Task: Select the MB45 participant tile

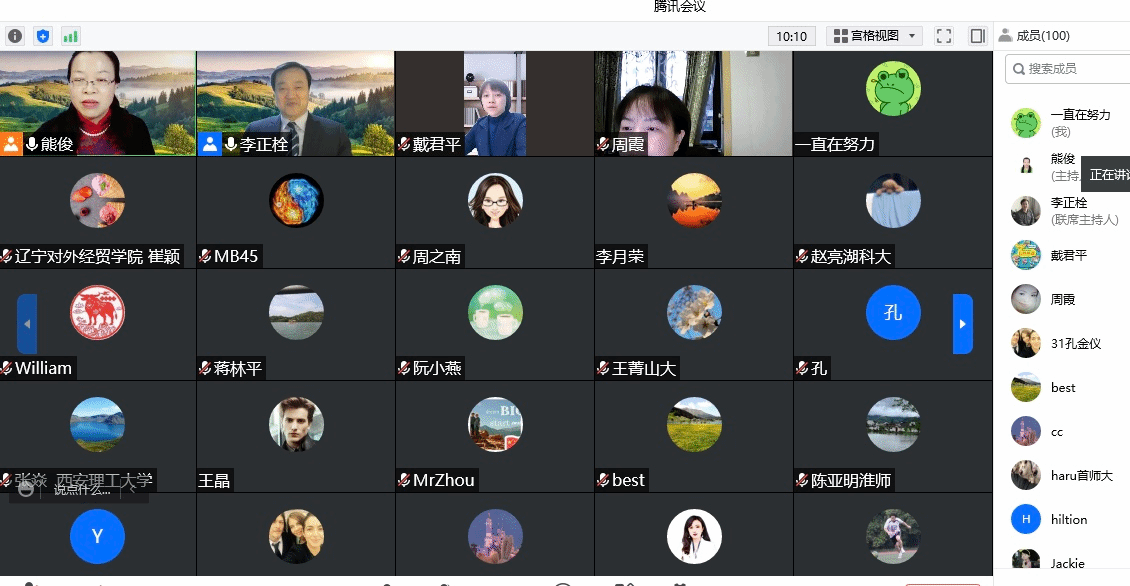Action: point(296,212)
